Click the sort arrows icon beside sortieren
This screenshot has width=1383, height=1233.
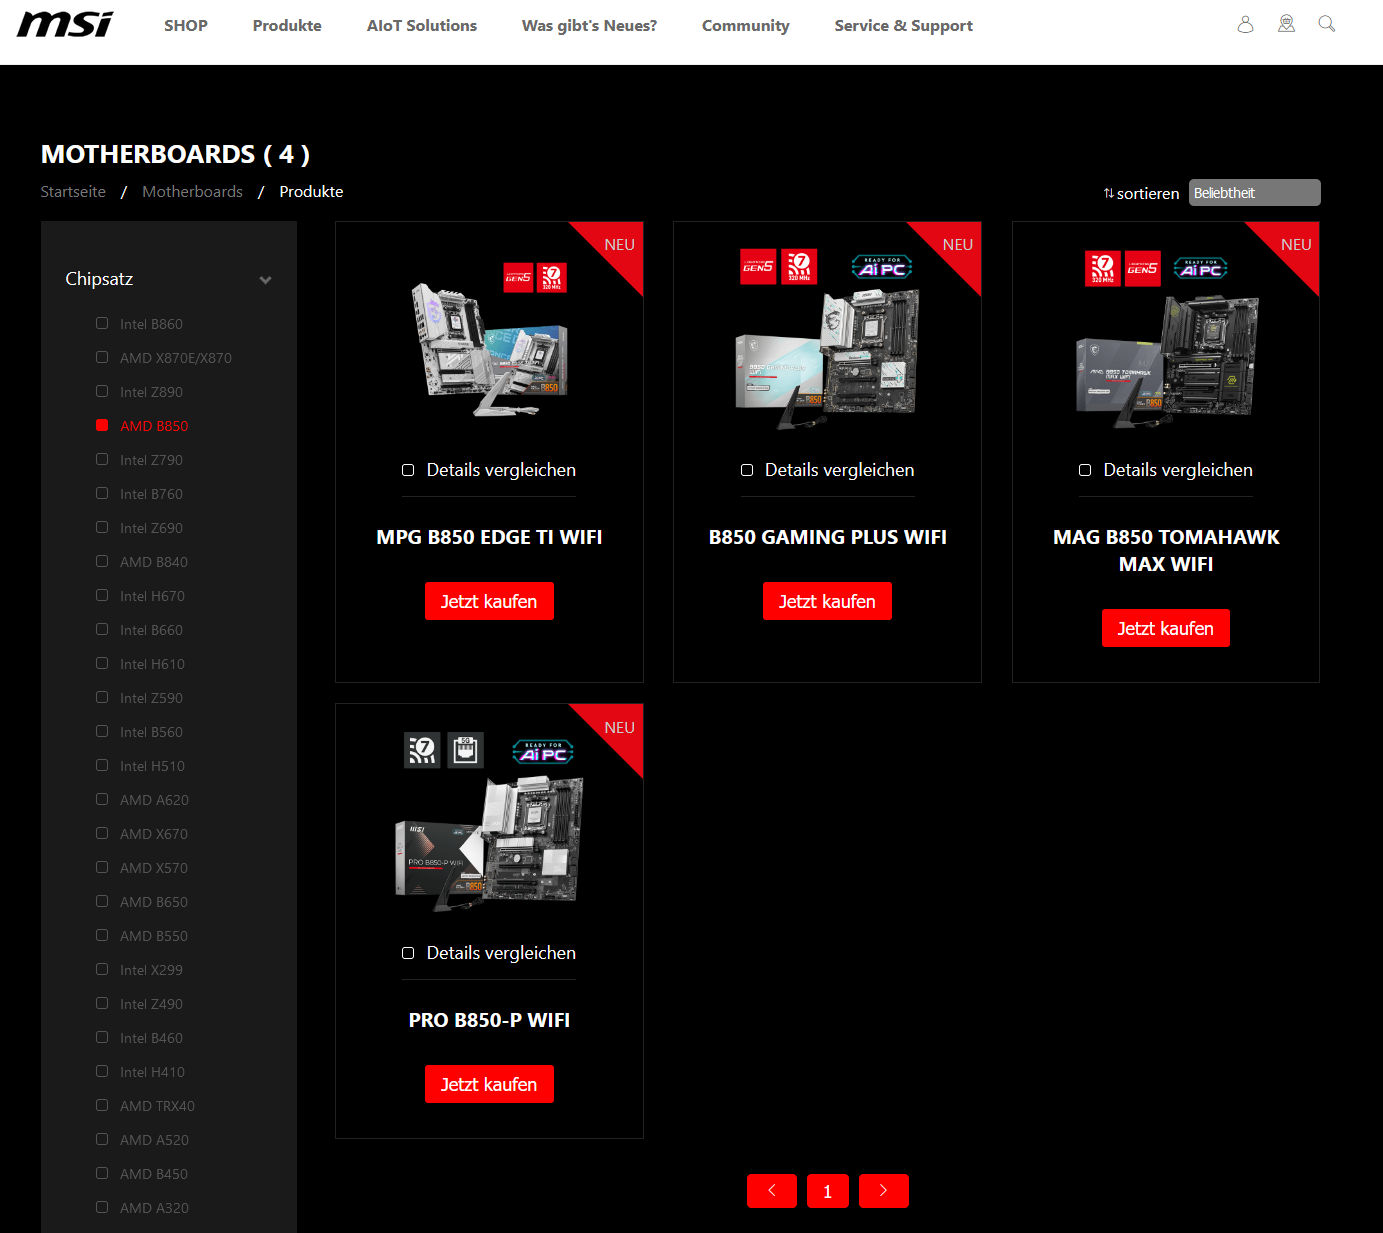point(1108,193)
